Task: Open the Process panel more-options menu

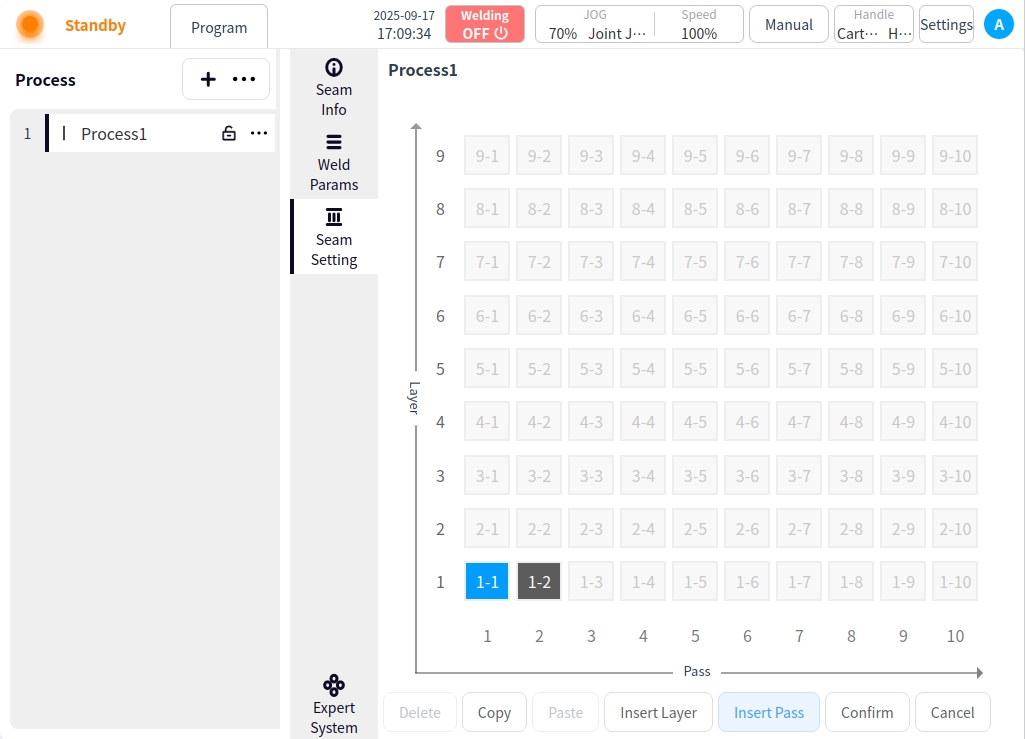Action: tap(244, 79)
